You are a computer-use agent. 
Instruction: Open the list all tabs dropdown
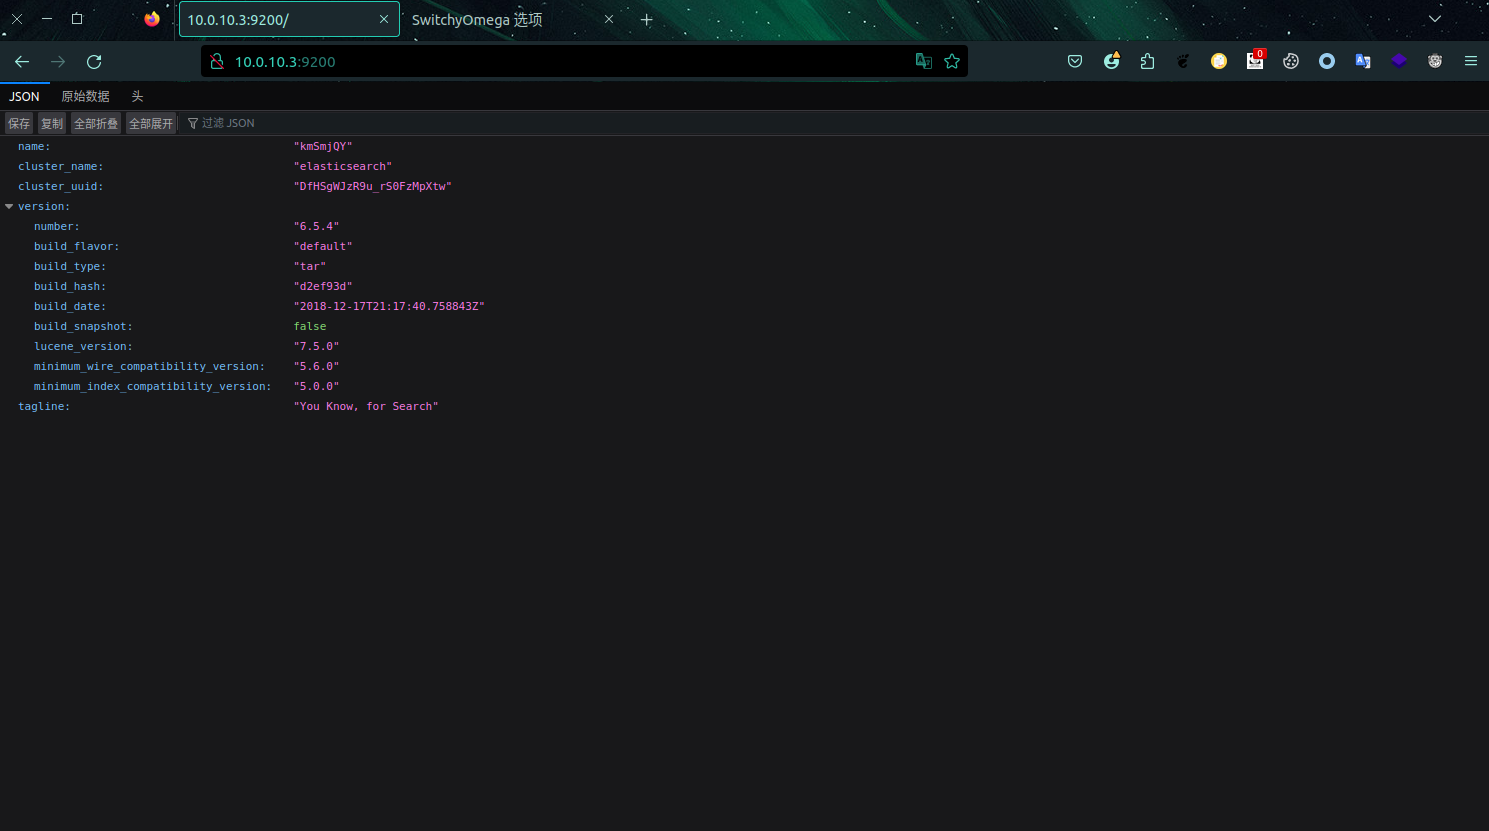point(1435,19)
